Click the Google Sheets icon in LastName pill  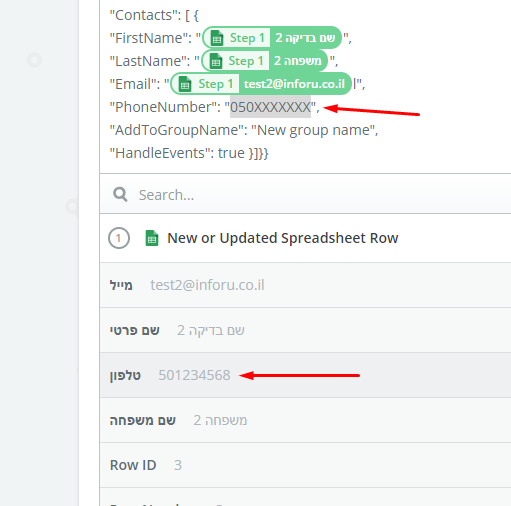216,61
